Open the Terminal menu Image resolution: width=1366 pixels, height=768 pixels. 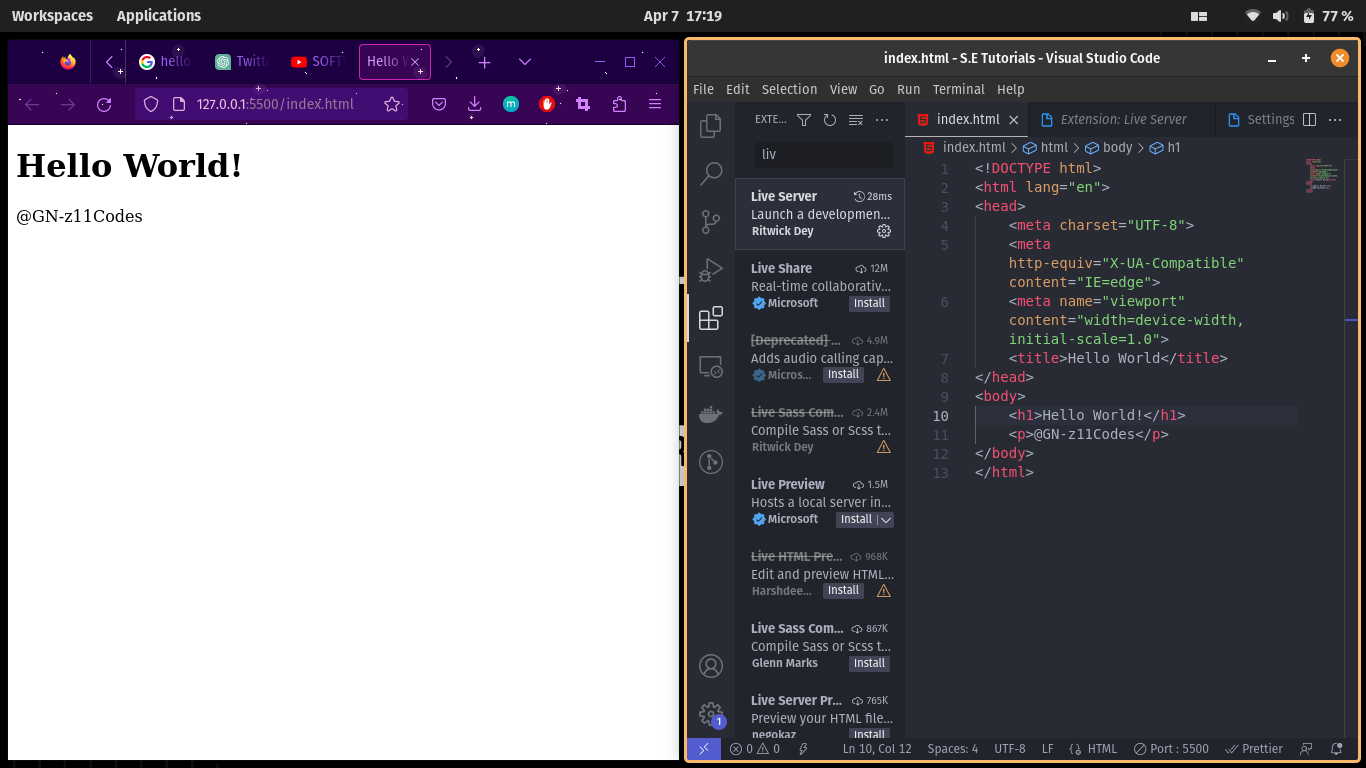coord(958,89)
